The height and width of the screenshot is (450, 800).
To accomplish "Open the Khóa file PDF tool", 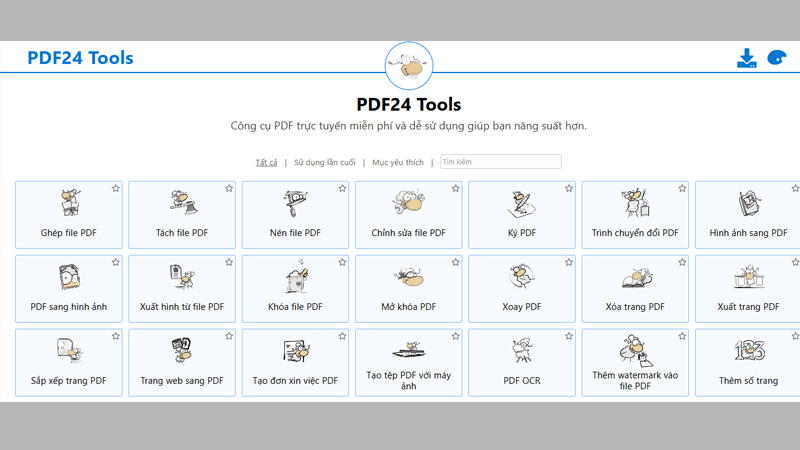I will (x=295, y=289).
